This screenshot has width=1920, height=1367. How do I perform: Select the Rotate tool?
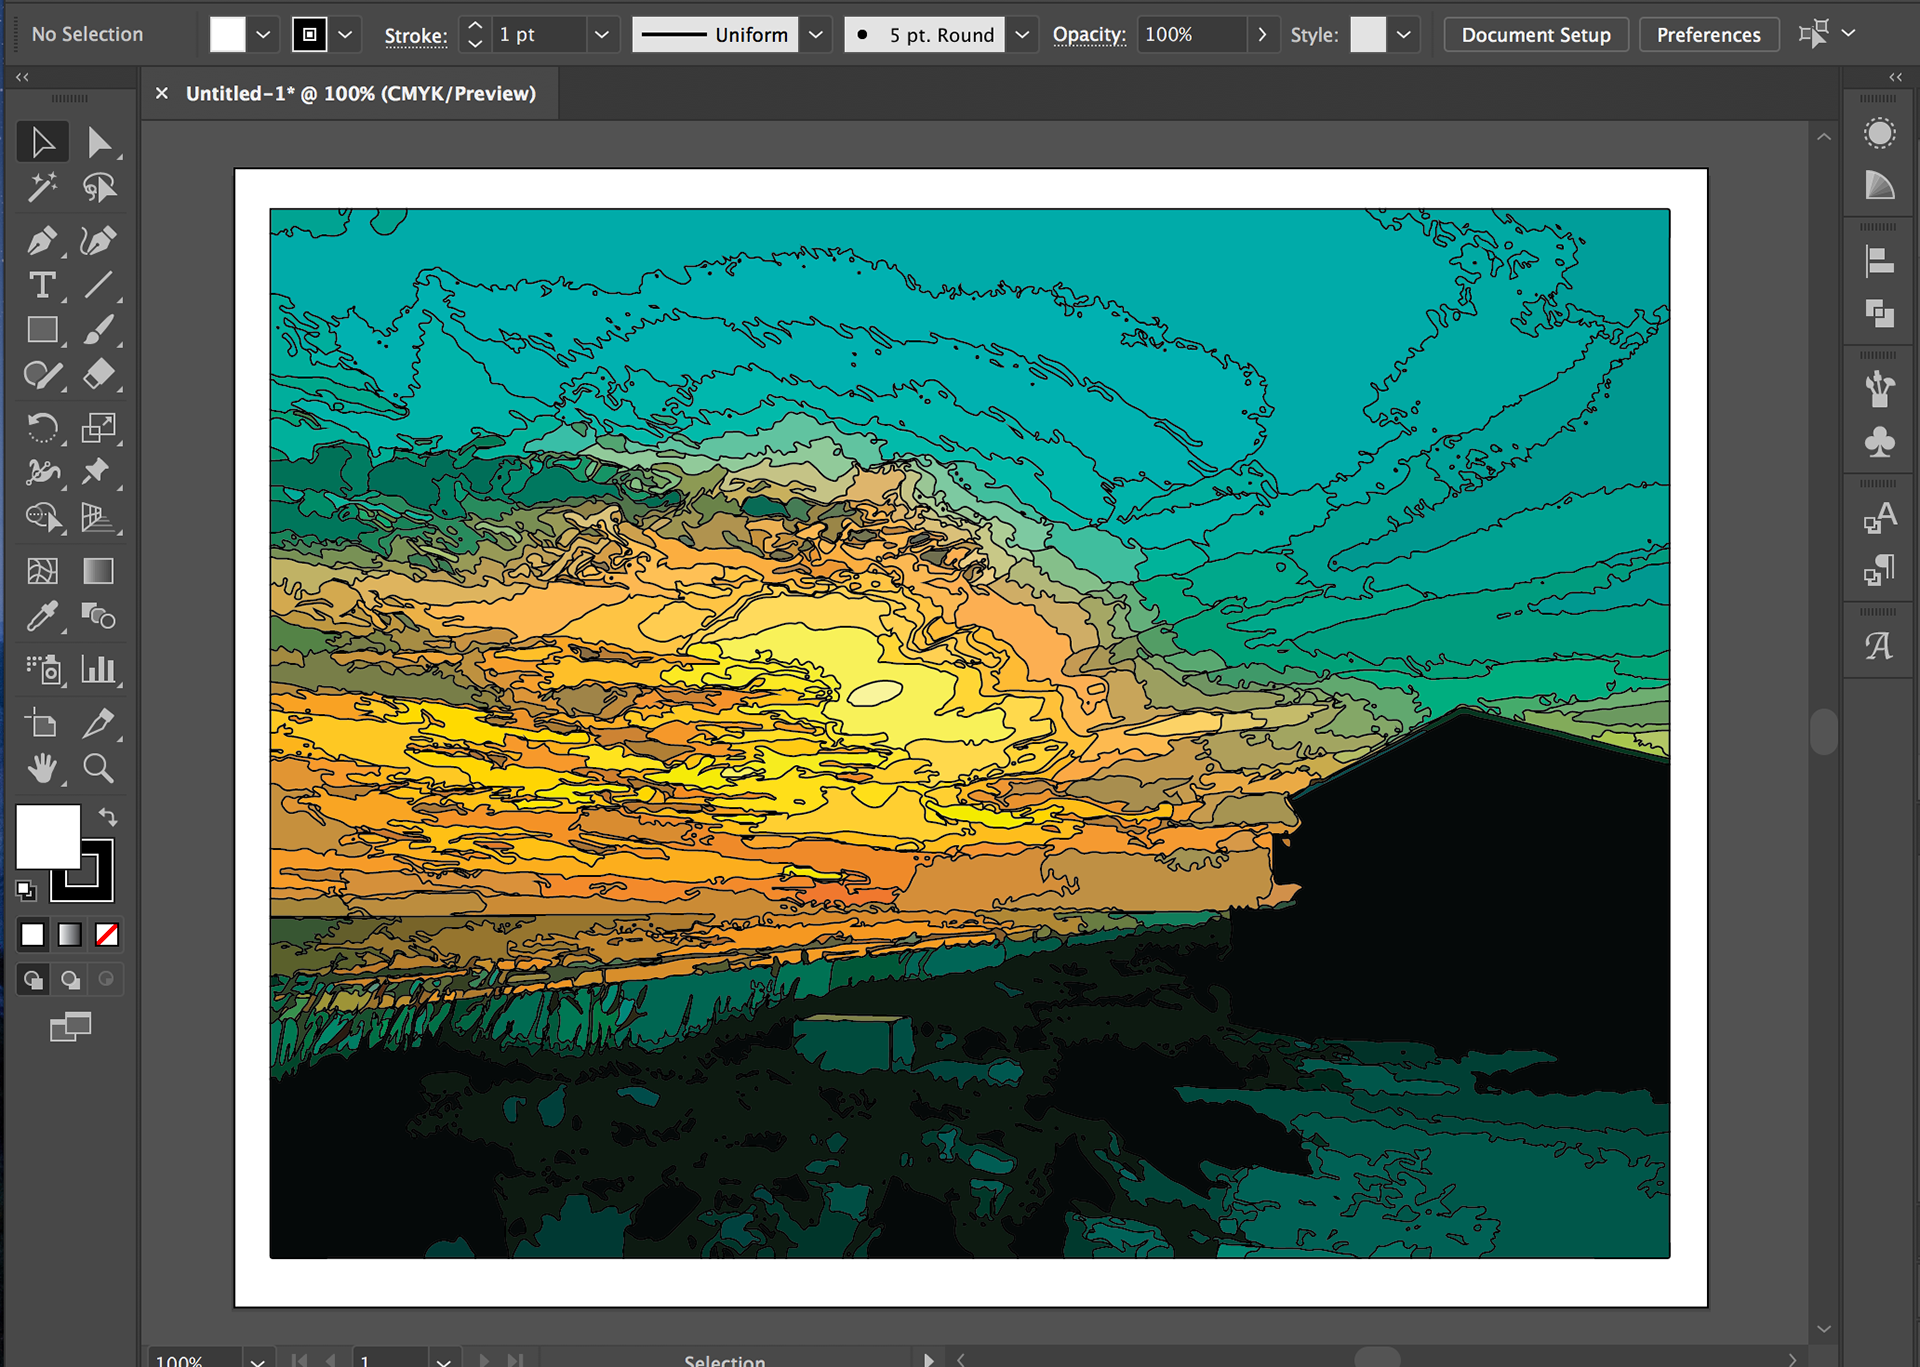(x=42, y=428)
